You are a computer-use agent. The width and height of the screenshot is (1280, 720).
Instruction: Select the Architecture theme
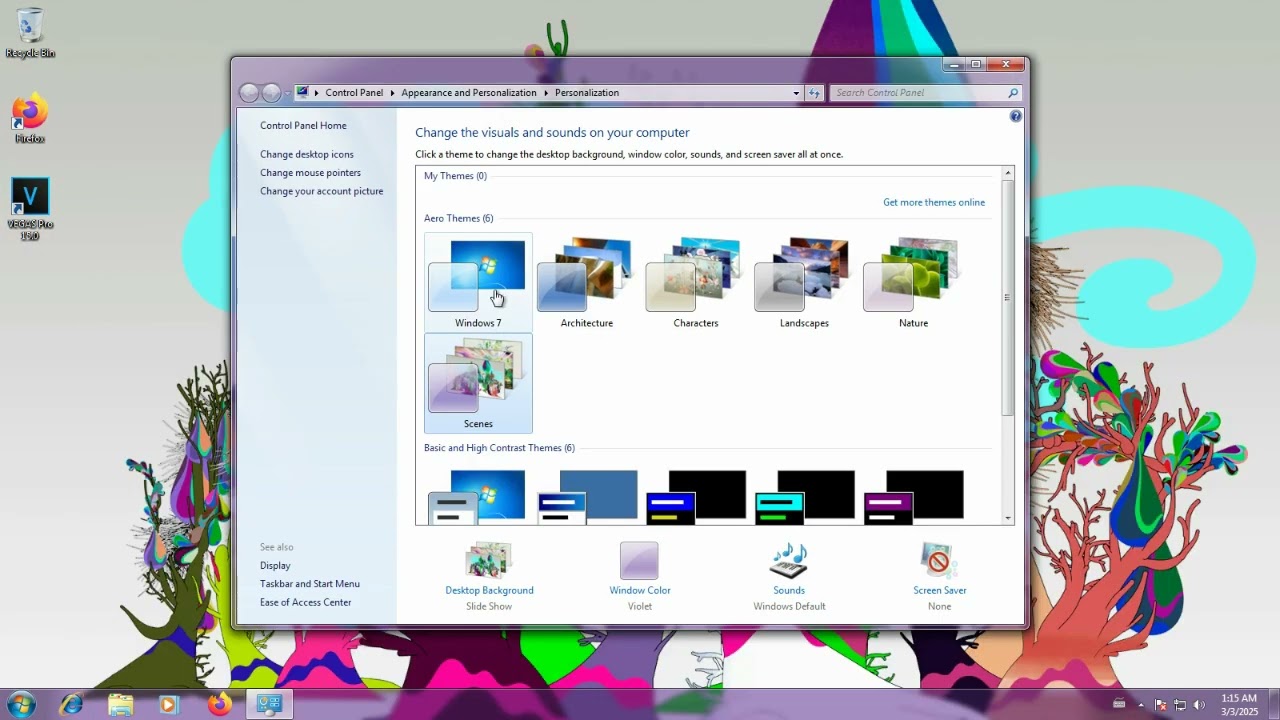tap(587, 282)
